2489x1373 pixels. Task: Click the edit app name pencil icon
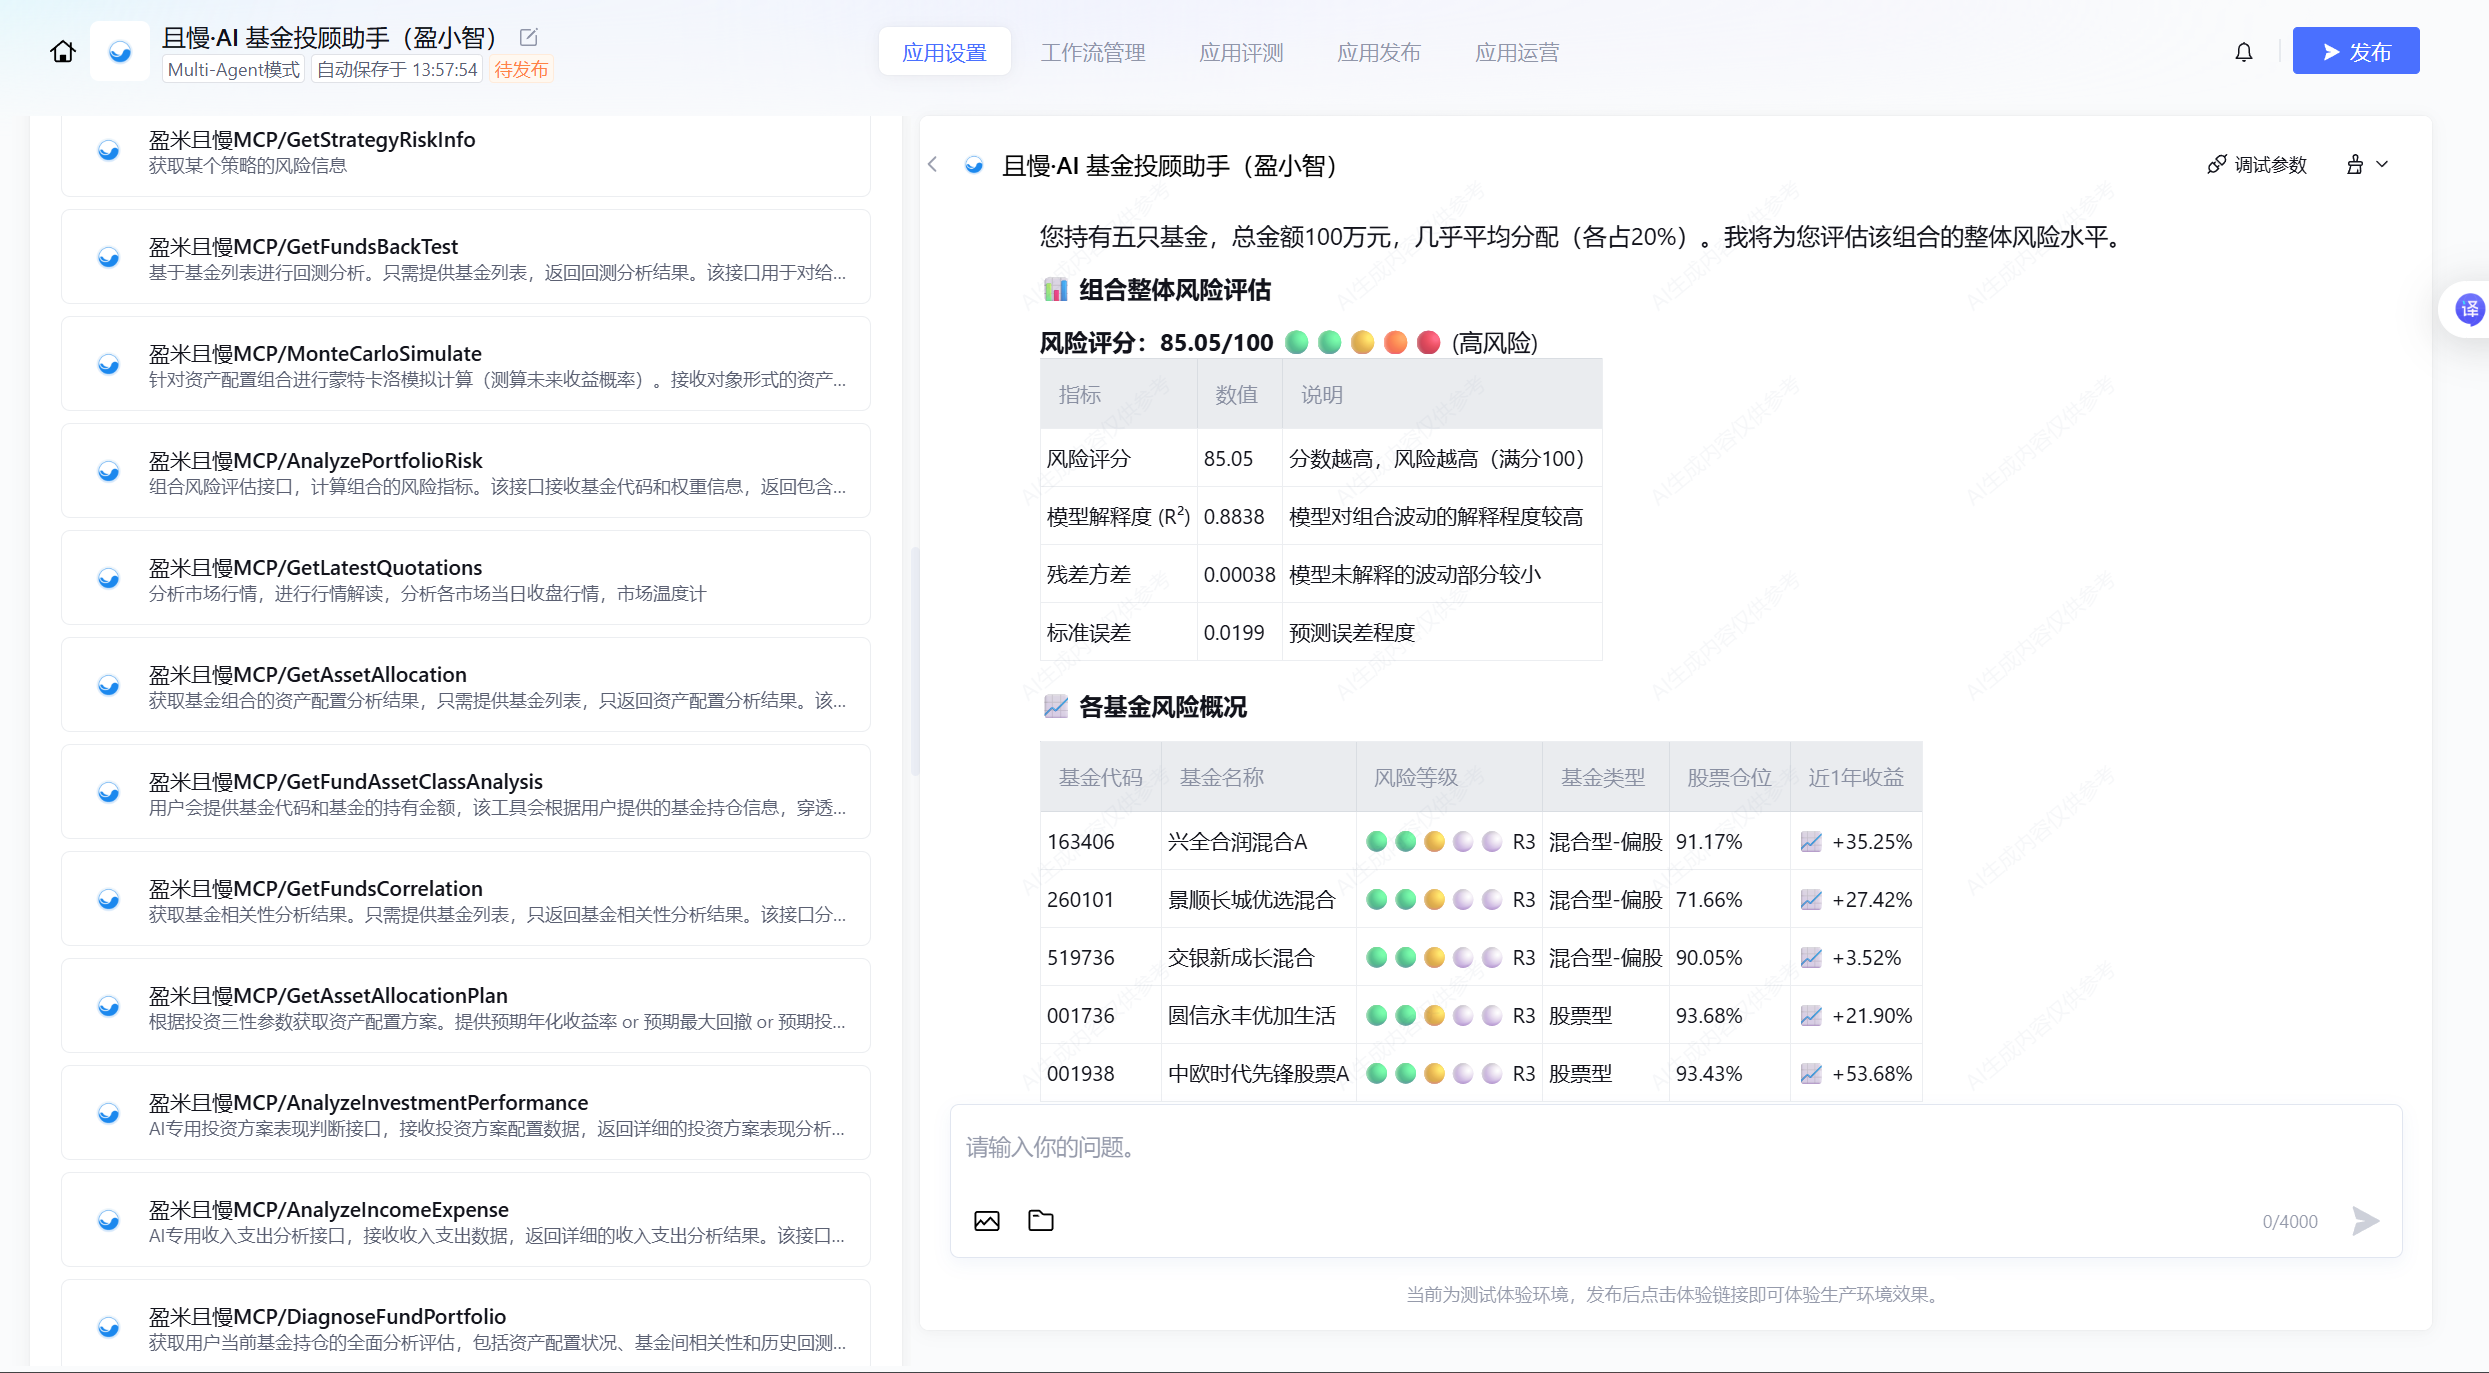(529, 37)
